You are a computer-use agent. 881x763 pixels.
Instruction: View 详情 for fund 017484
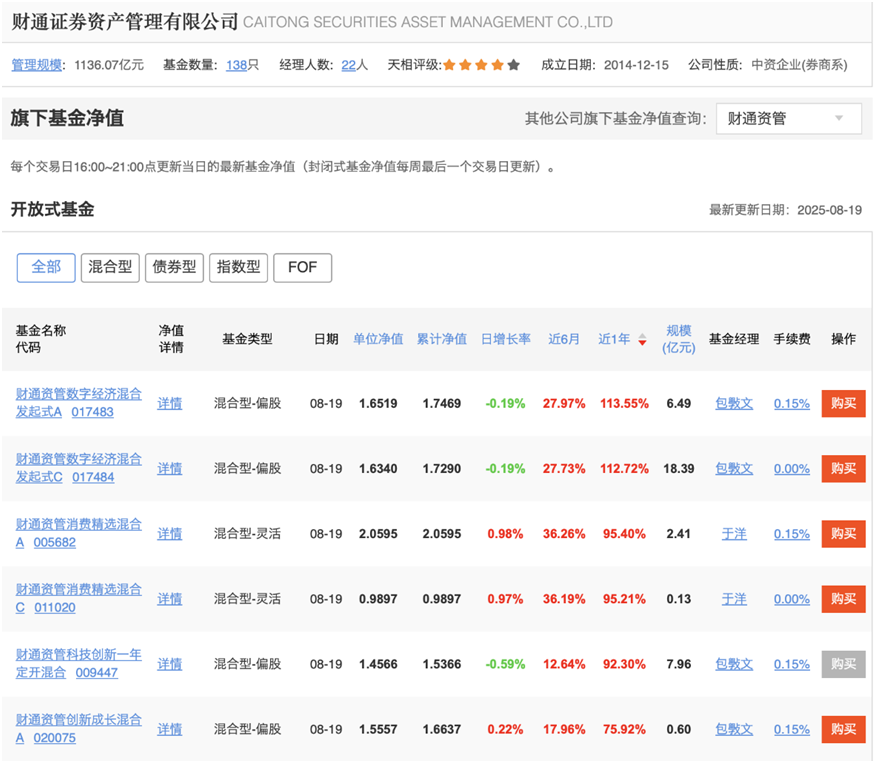click(x=169, y=469)
